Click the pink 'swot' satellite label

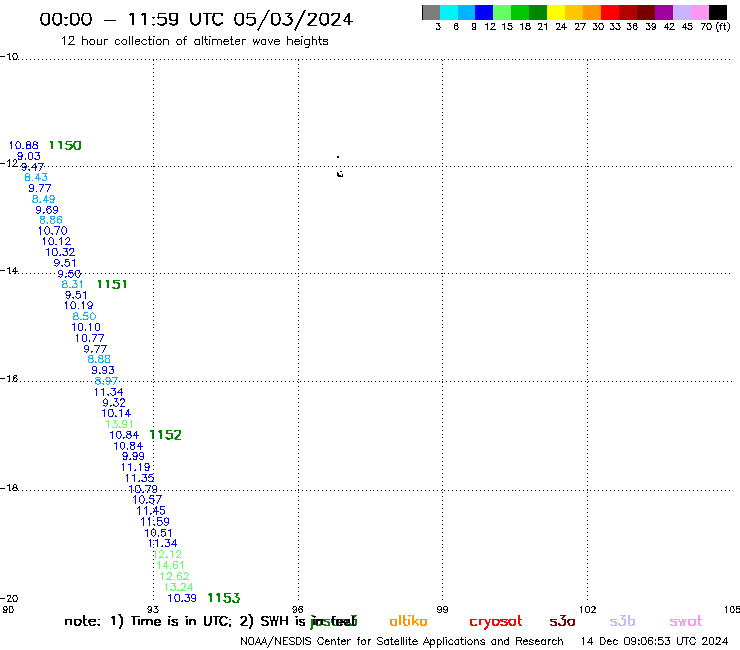point(686,621)
